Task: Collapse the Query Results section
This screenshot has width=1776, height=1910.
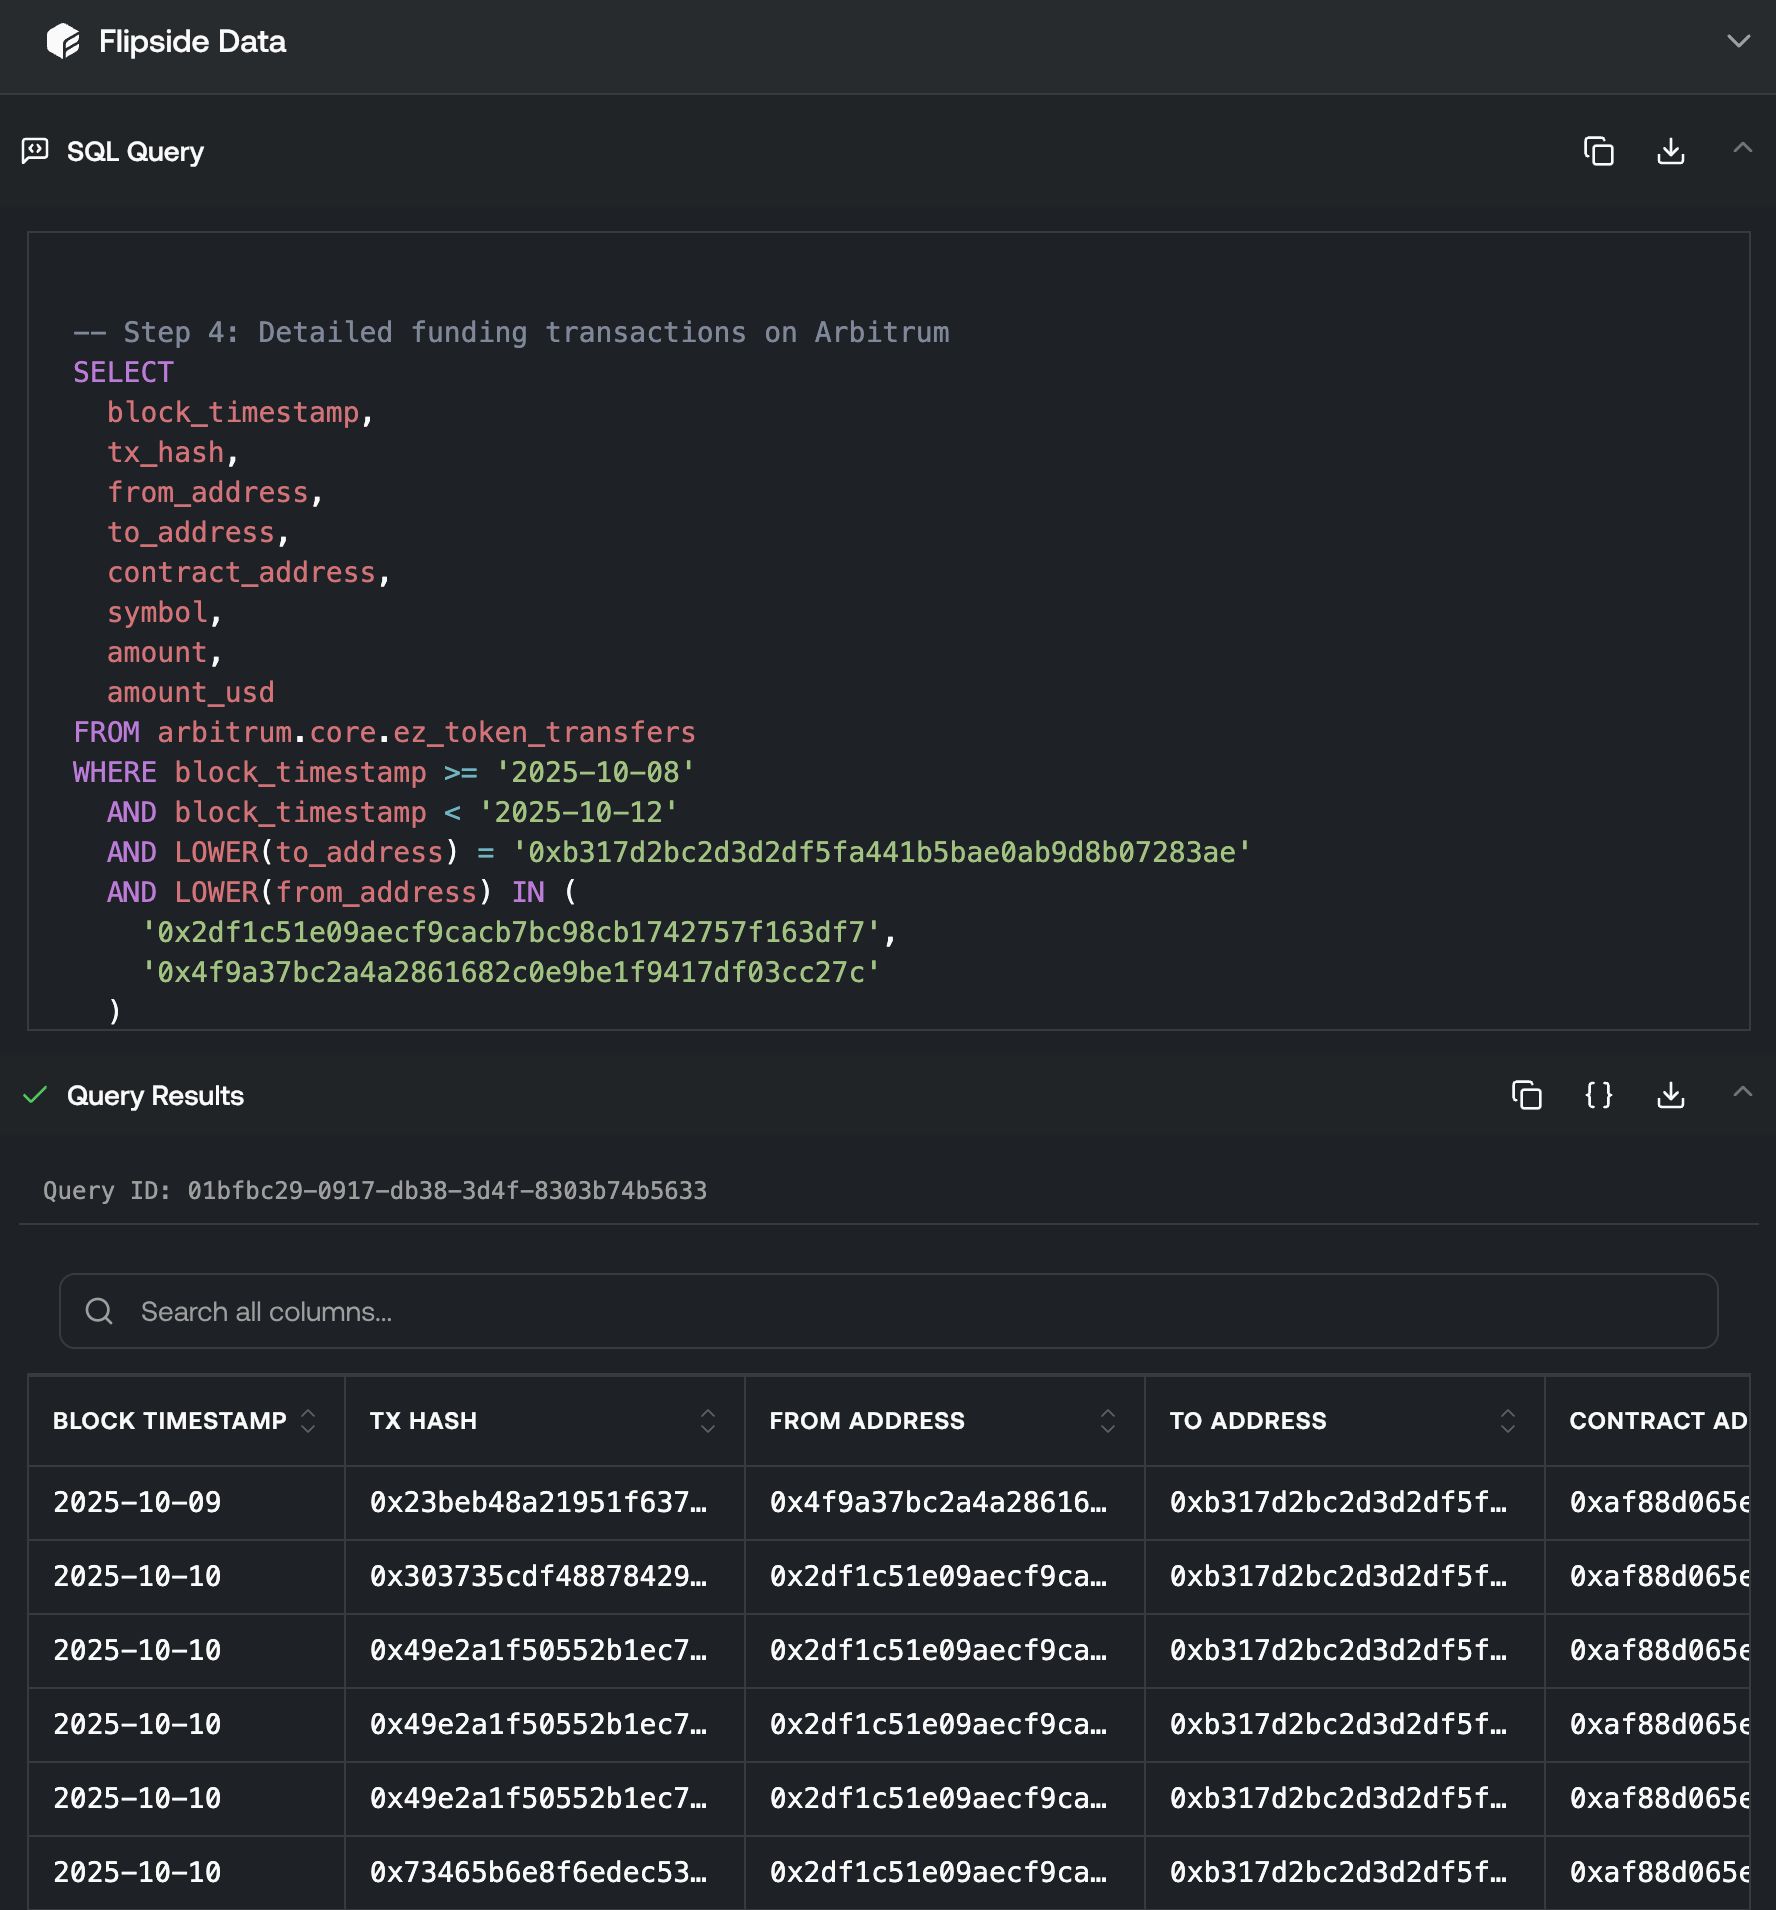Action: pos(1742,1092)
